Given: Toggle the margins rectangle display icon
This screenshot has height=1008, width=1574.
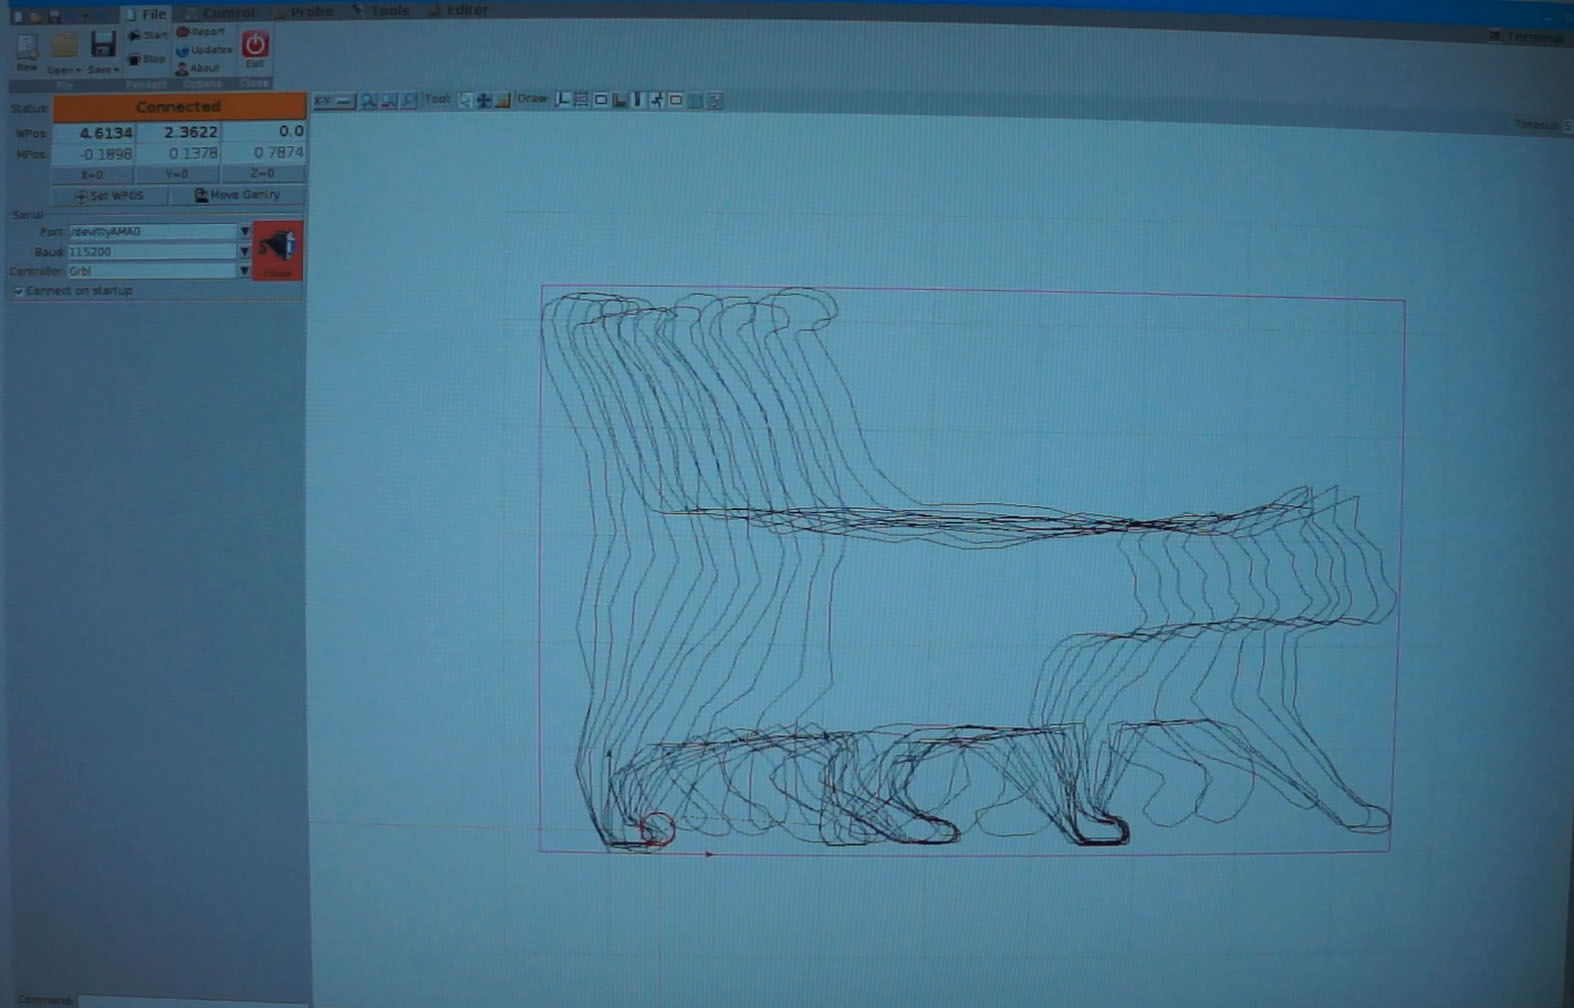Looking at the screenshot, I should 600,100.
